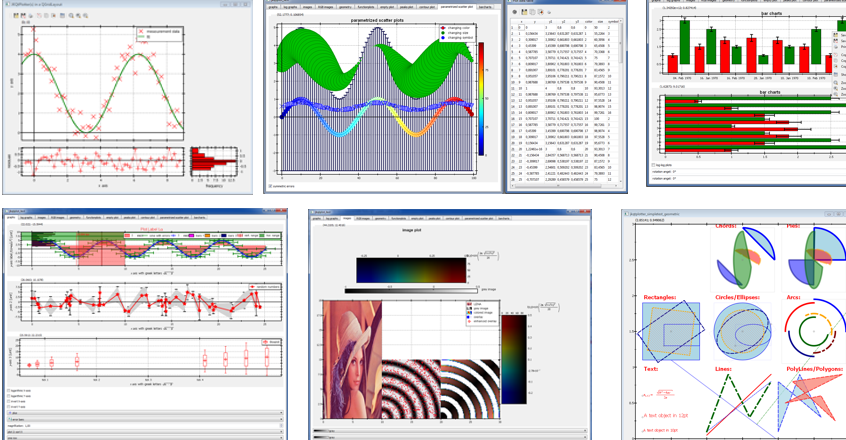Image resolution: width=846 pixels, height=440 pixels.
Task: Open the data table icon in GridLayout window toolbar
Action: (62, 16)
